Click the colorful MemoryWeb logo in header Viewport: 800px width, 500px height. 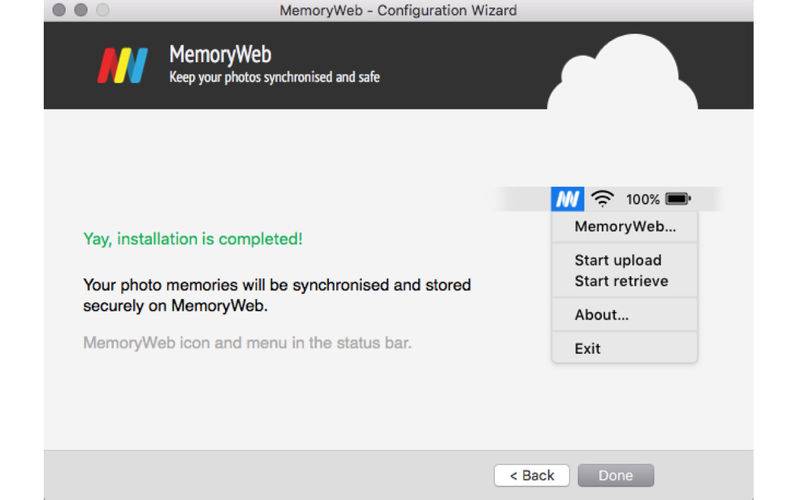(x=122, y=65)
